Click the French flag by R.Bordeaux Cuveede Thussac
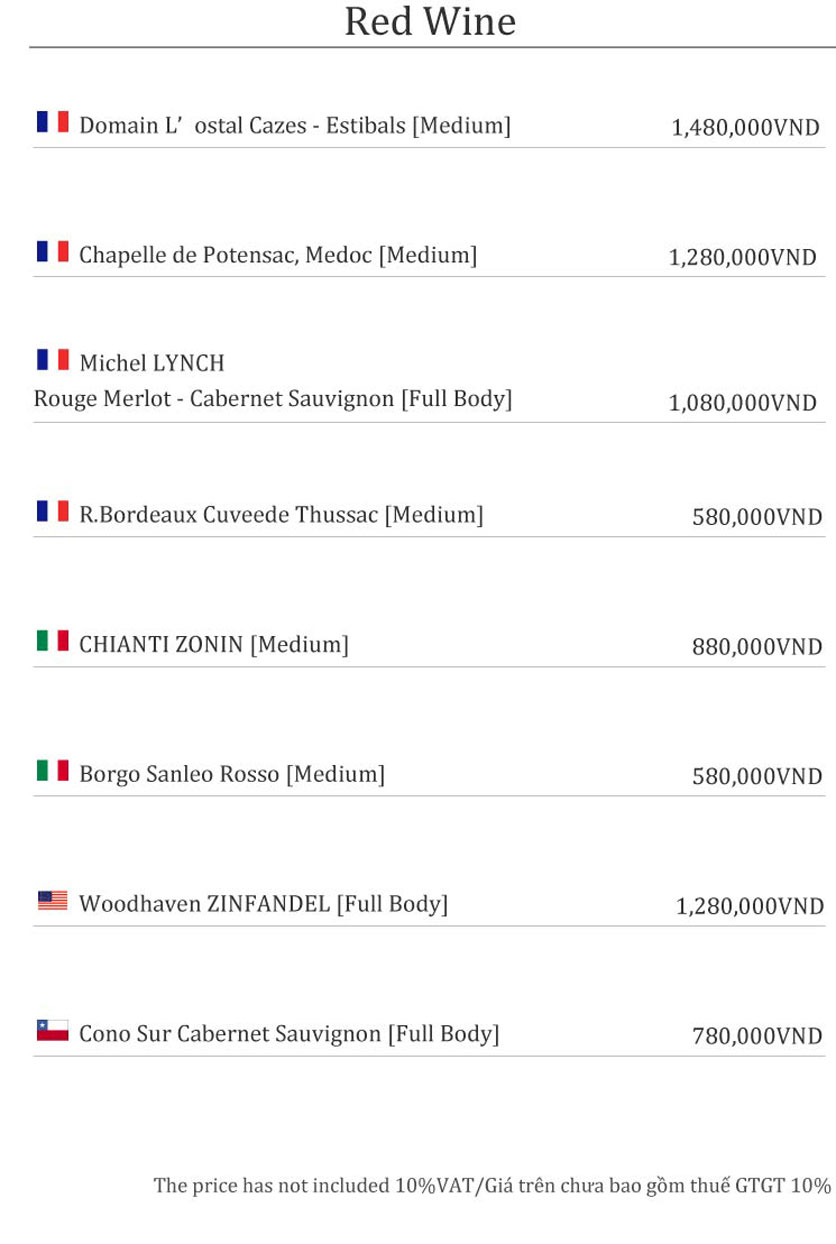Screen dimensions: 836x1244 click(52, 511)
